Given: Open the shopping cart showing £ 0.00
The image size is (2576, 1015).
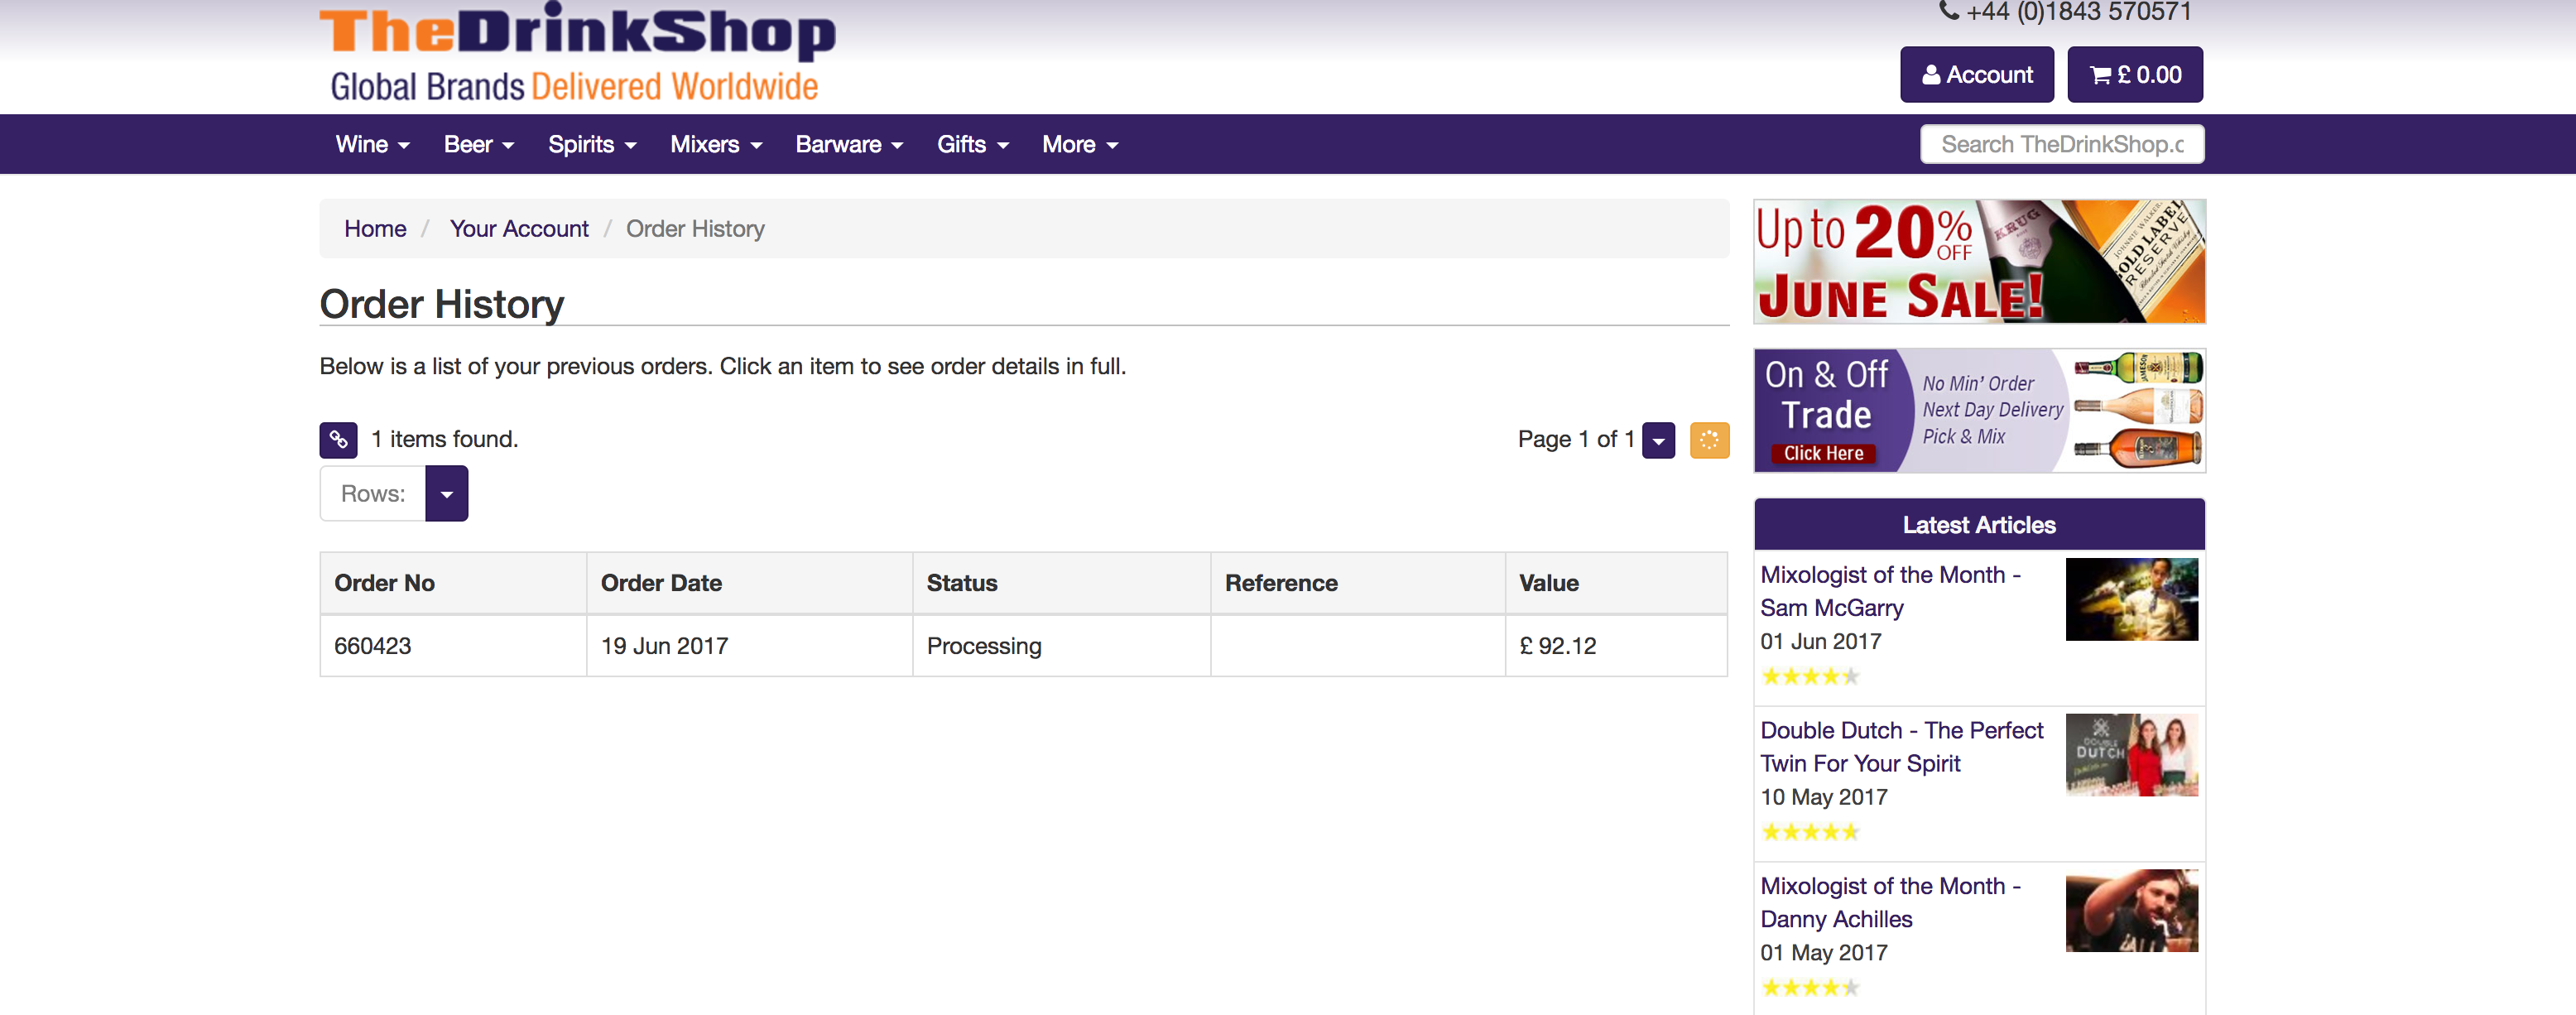Looking at the screenshot, I should pyautogui.click(x=2134, y=75).
